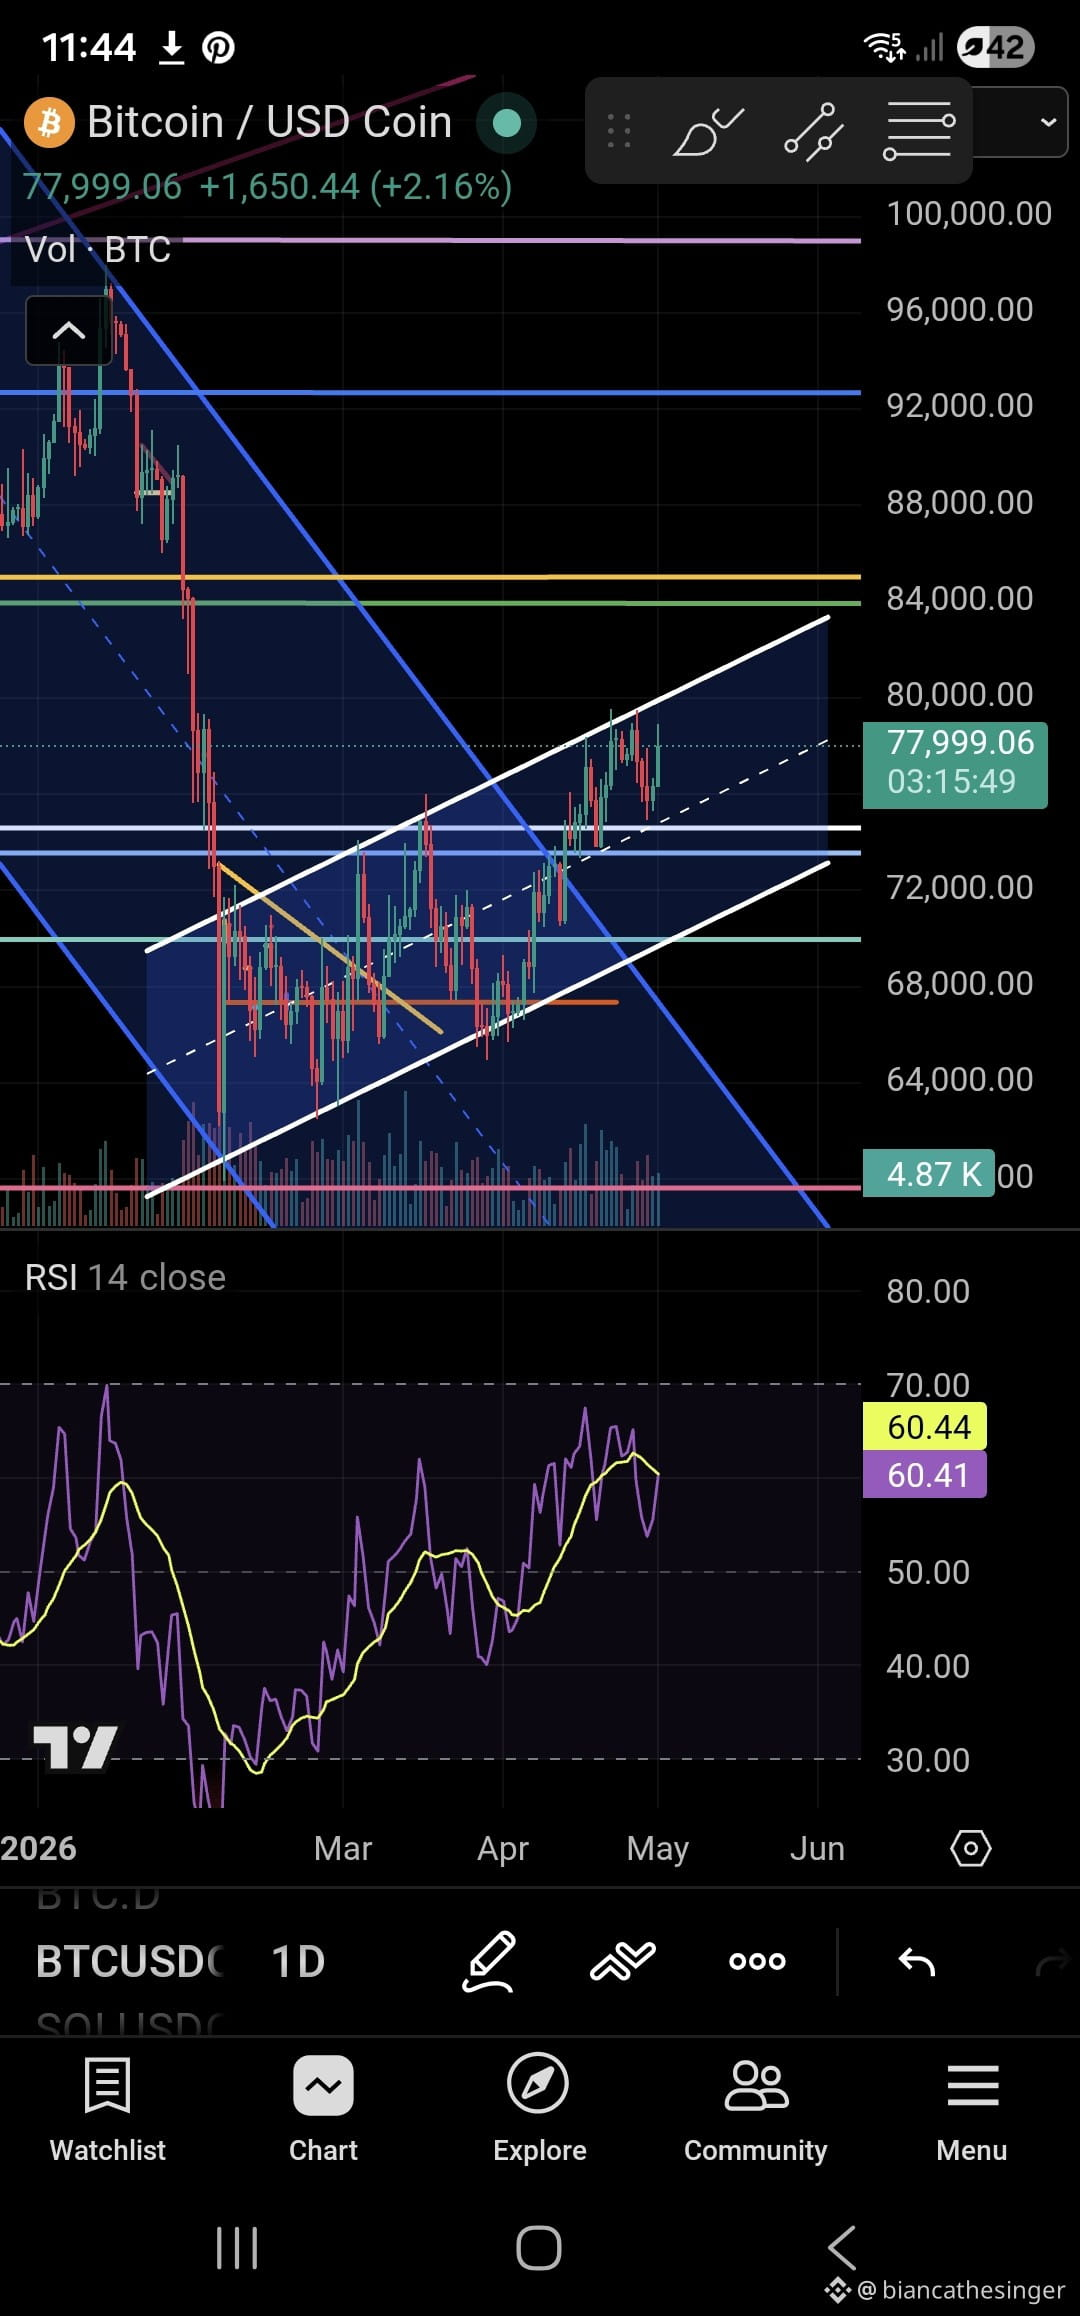Tap the Android home button

tap(538, 2249)
